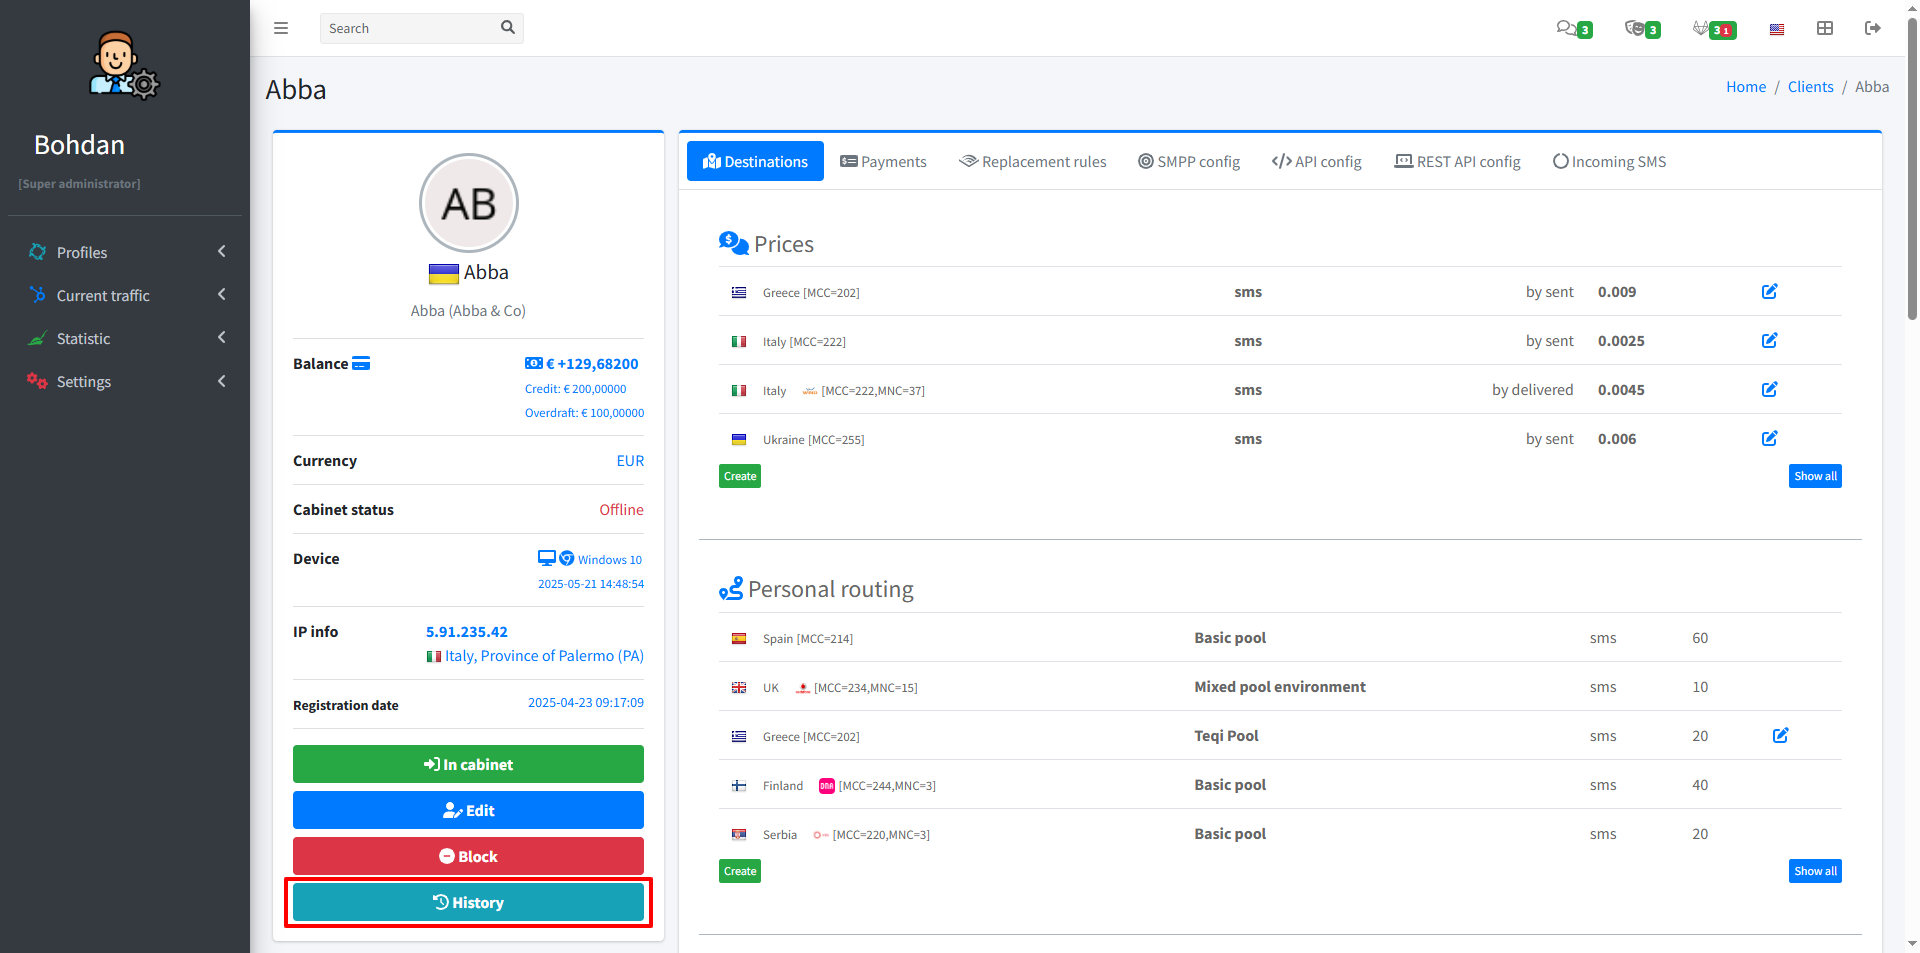Expand the Current traffic sidebar menu

125,296
